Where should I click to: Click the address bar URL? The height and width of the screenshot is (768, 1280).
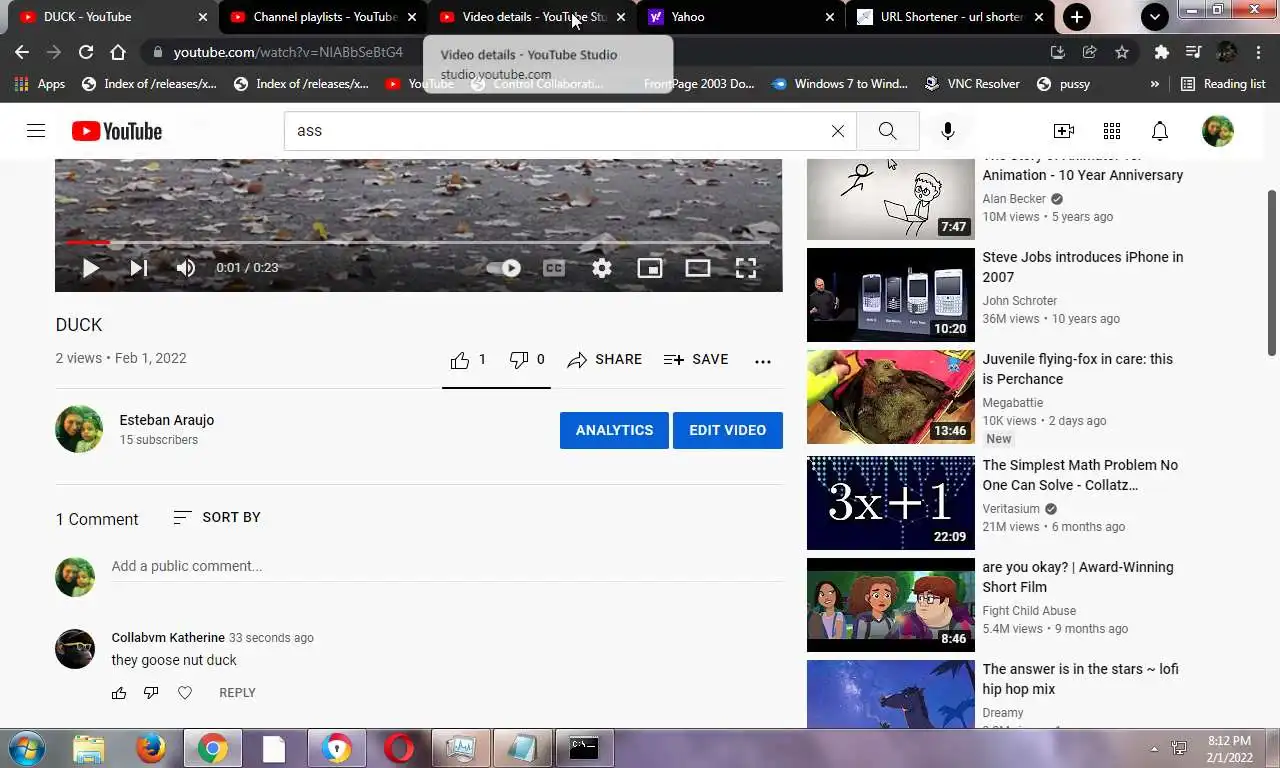[x=288, y=52]
